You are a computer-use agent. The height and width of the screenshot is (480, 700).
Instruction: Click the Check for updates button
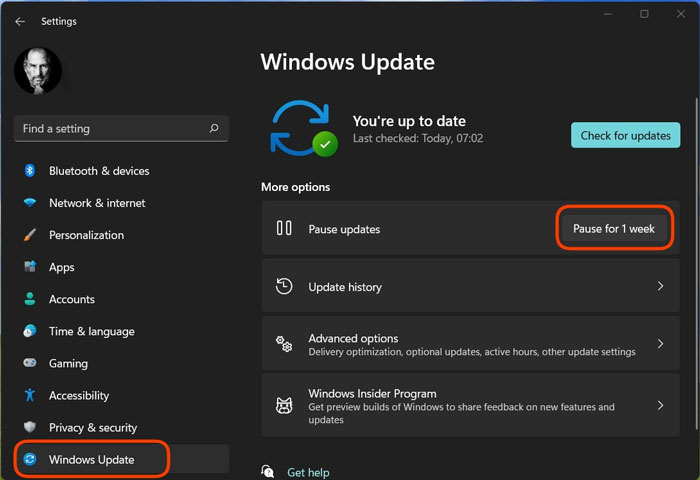coord(625,135)
